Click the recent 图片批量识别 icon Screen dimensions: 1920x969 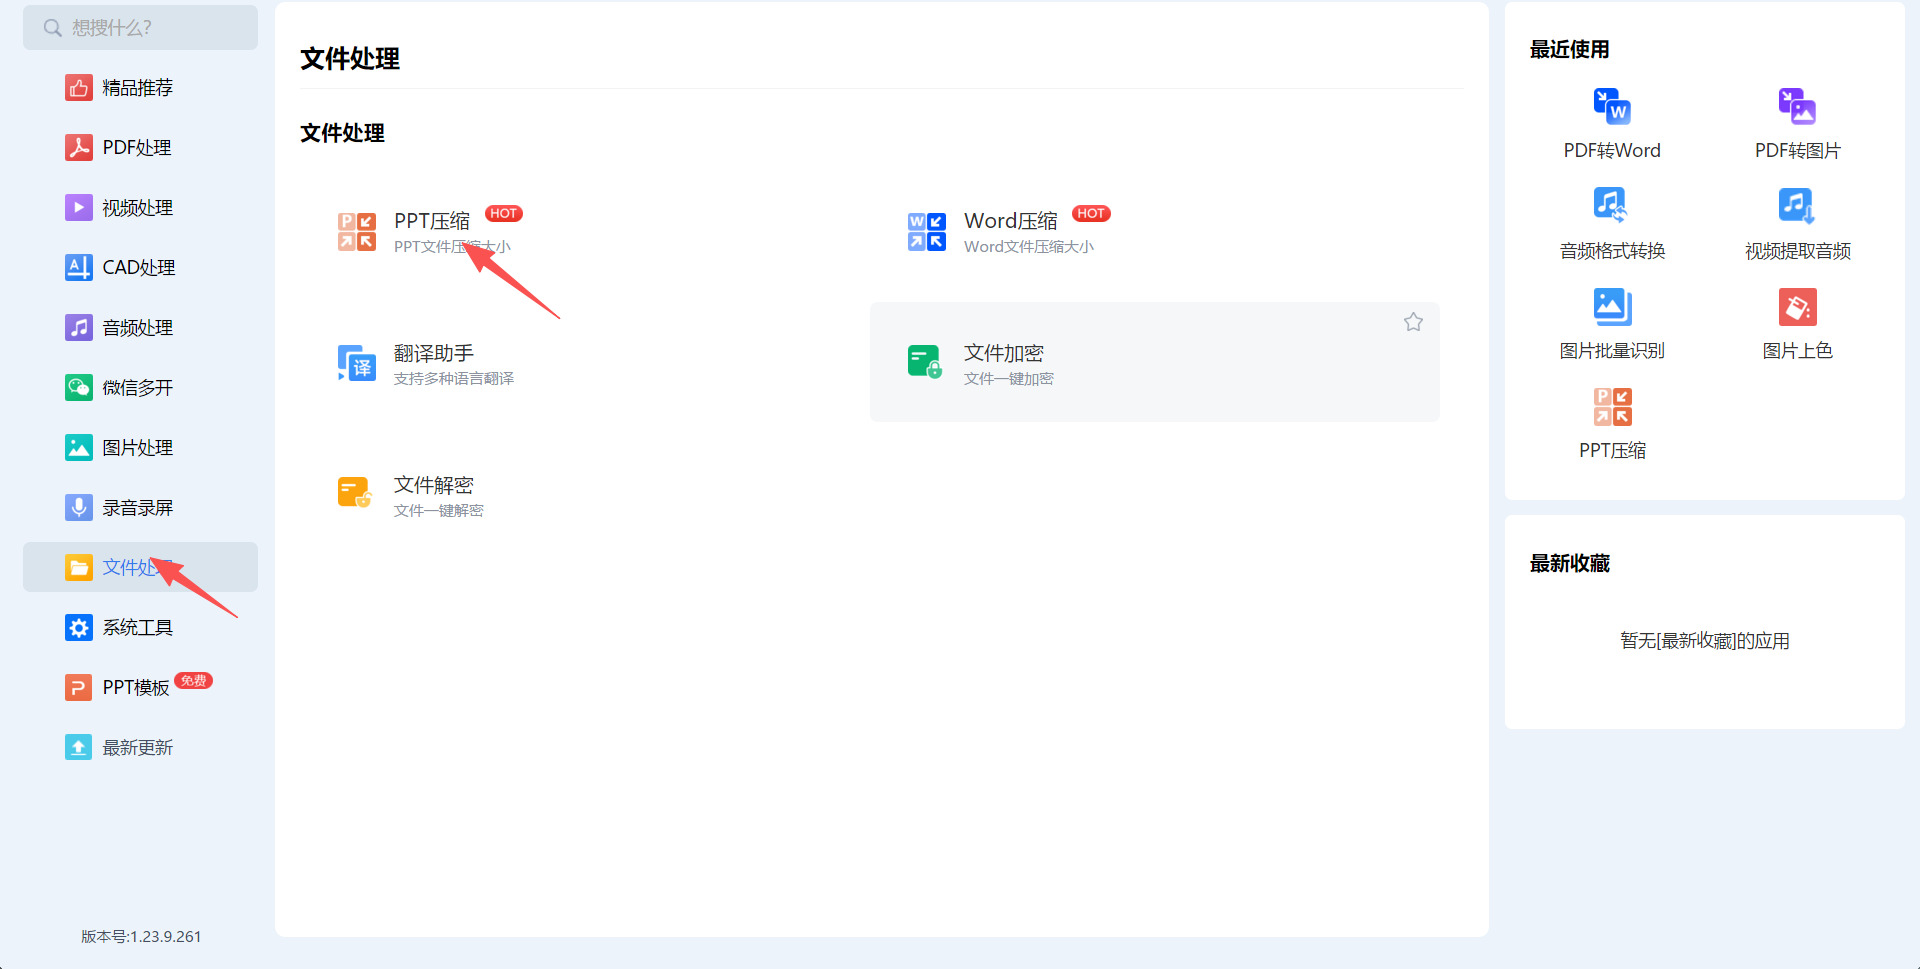(1612, 306)
